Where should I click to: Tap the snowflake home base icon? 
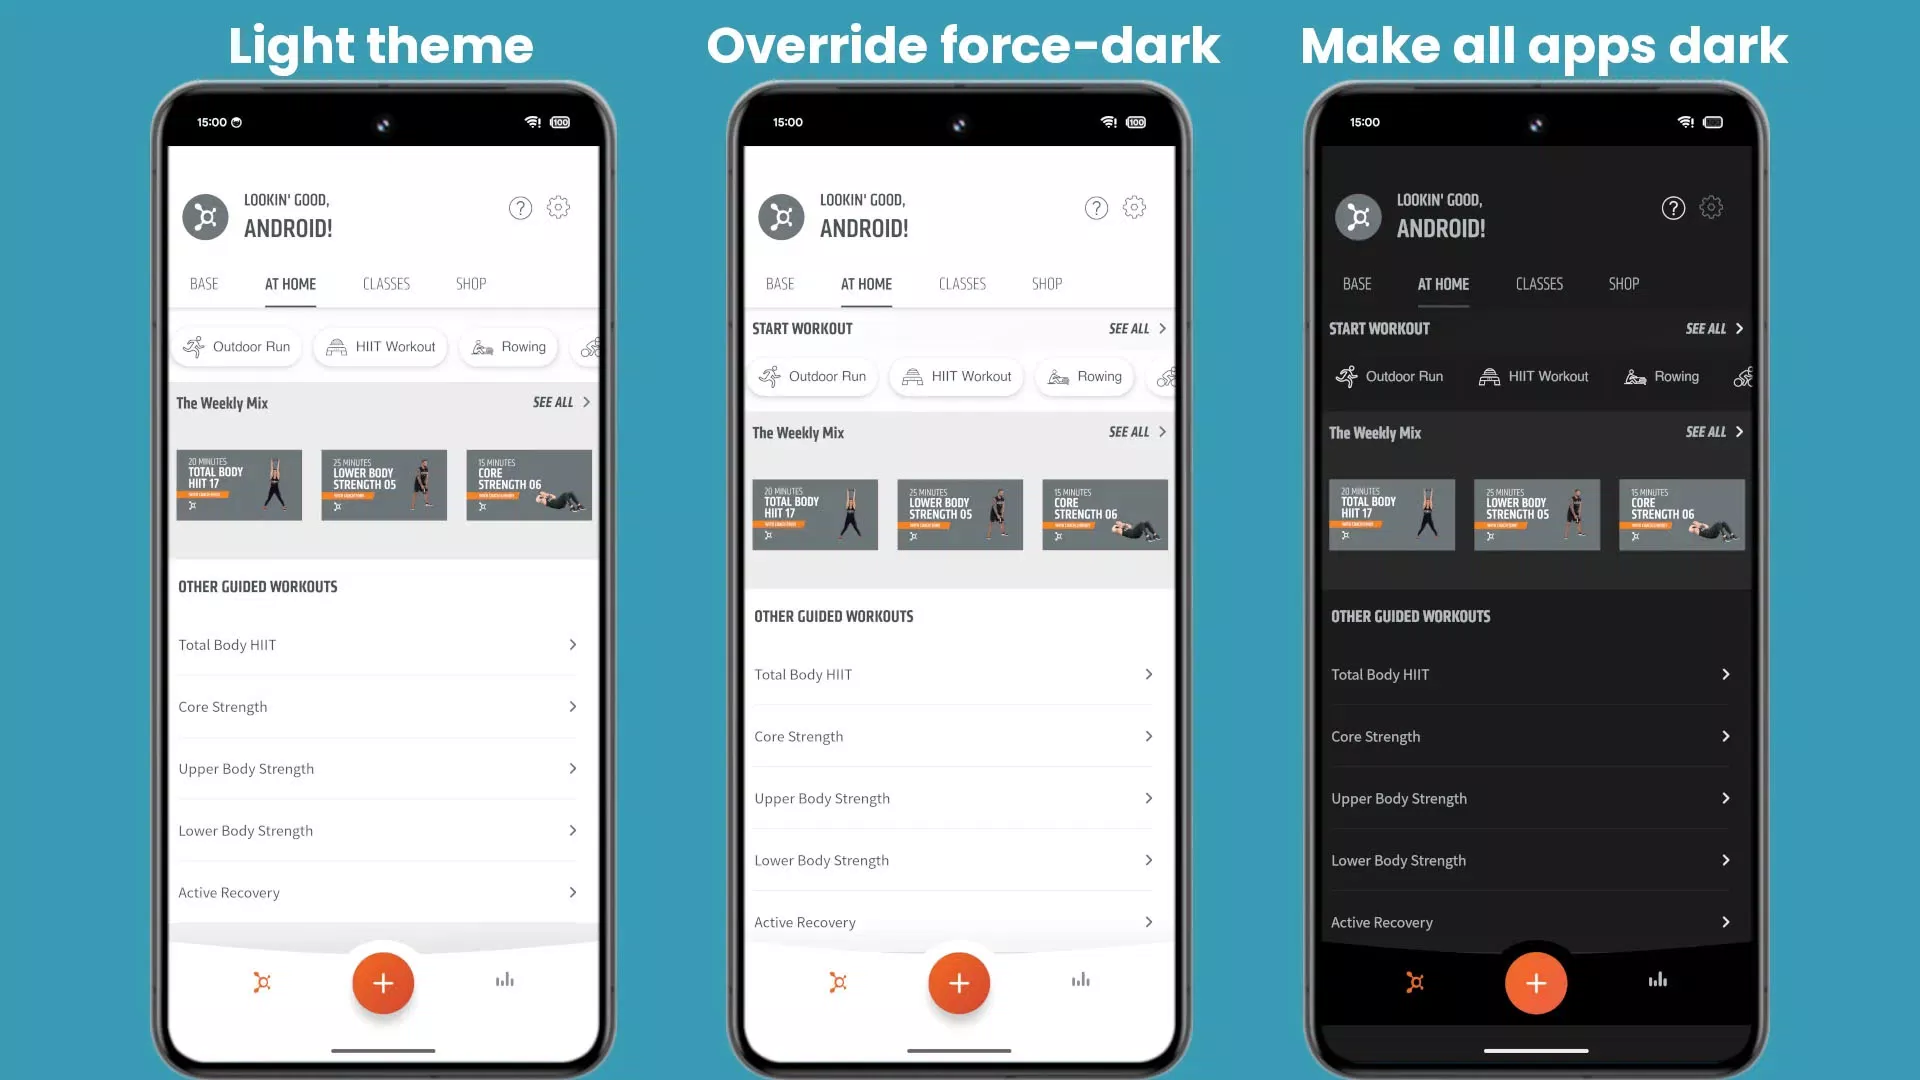[x=261, y=981]
